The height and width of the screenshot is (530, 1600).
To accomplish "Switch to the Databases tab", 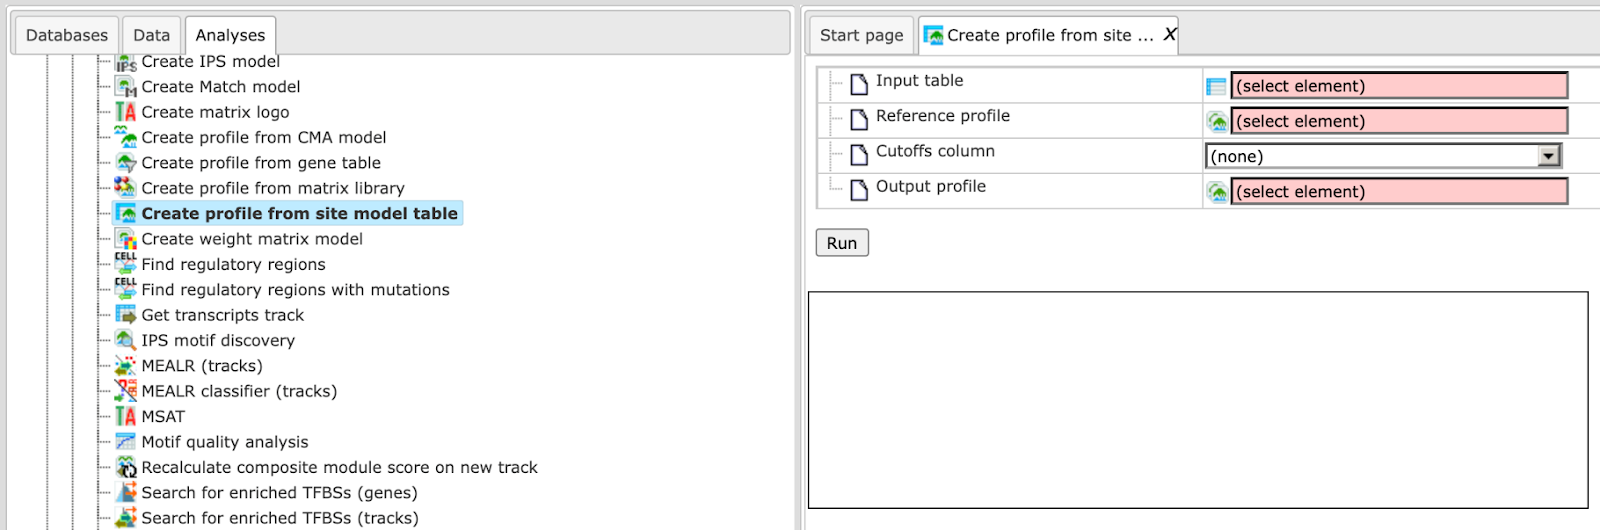I will point(66,35).
